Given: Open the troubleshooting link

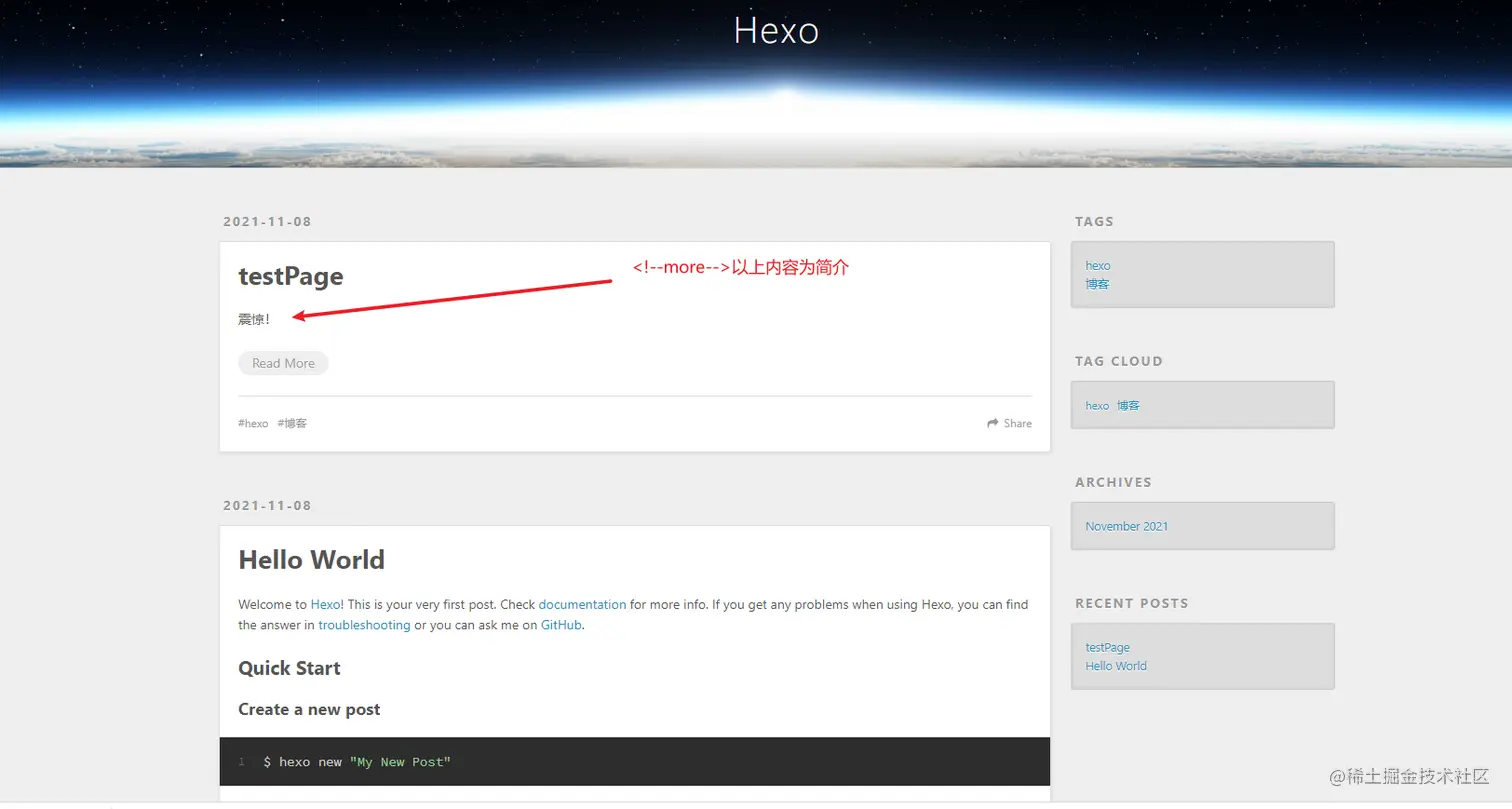Looking at the screenshot, I should pos(364,625).
